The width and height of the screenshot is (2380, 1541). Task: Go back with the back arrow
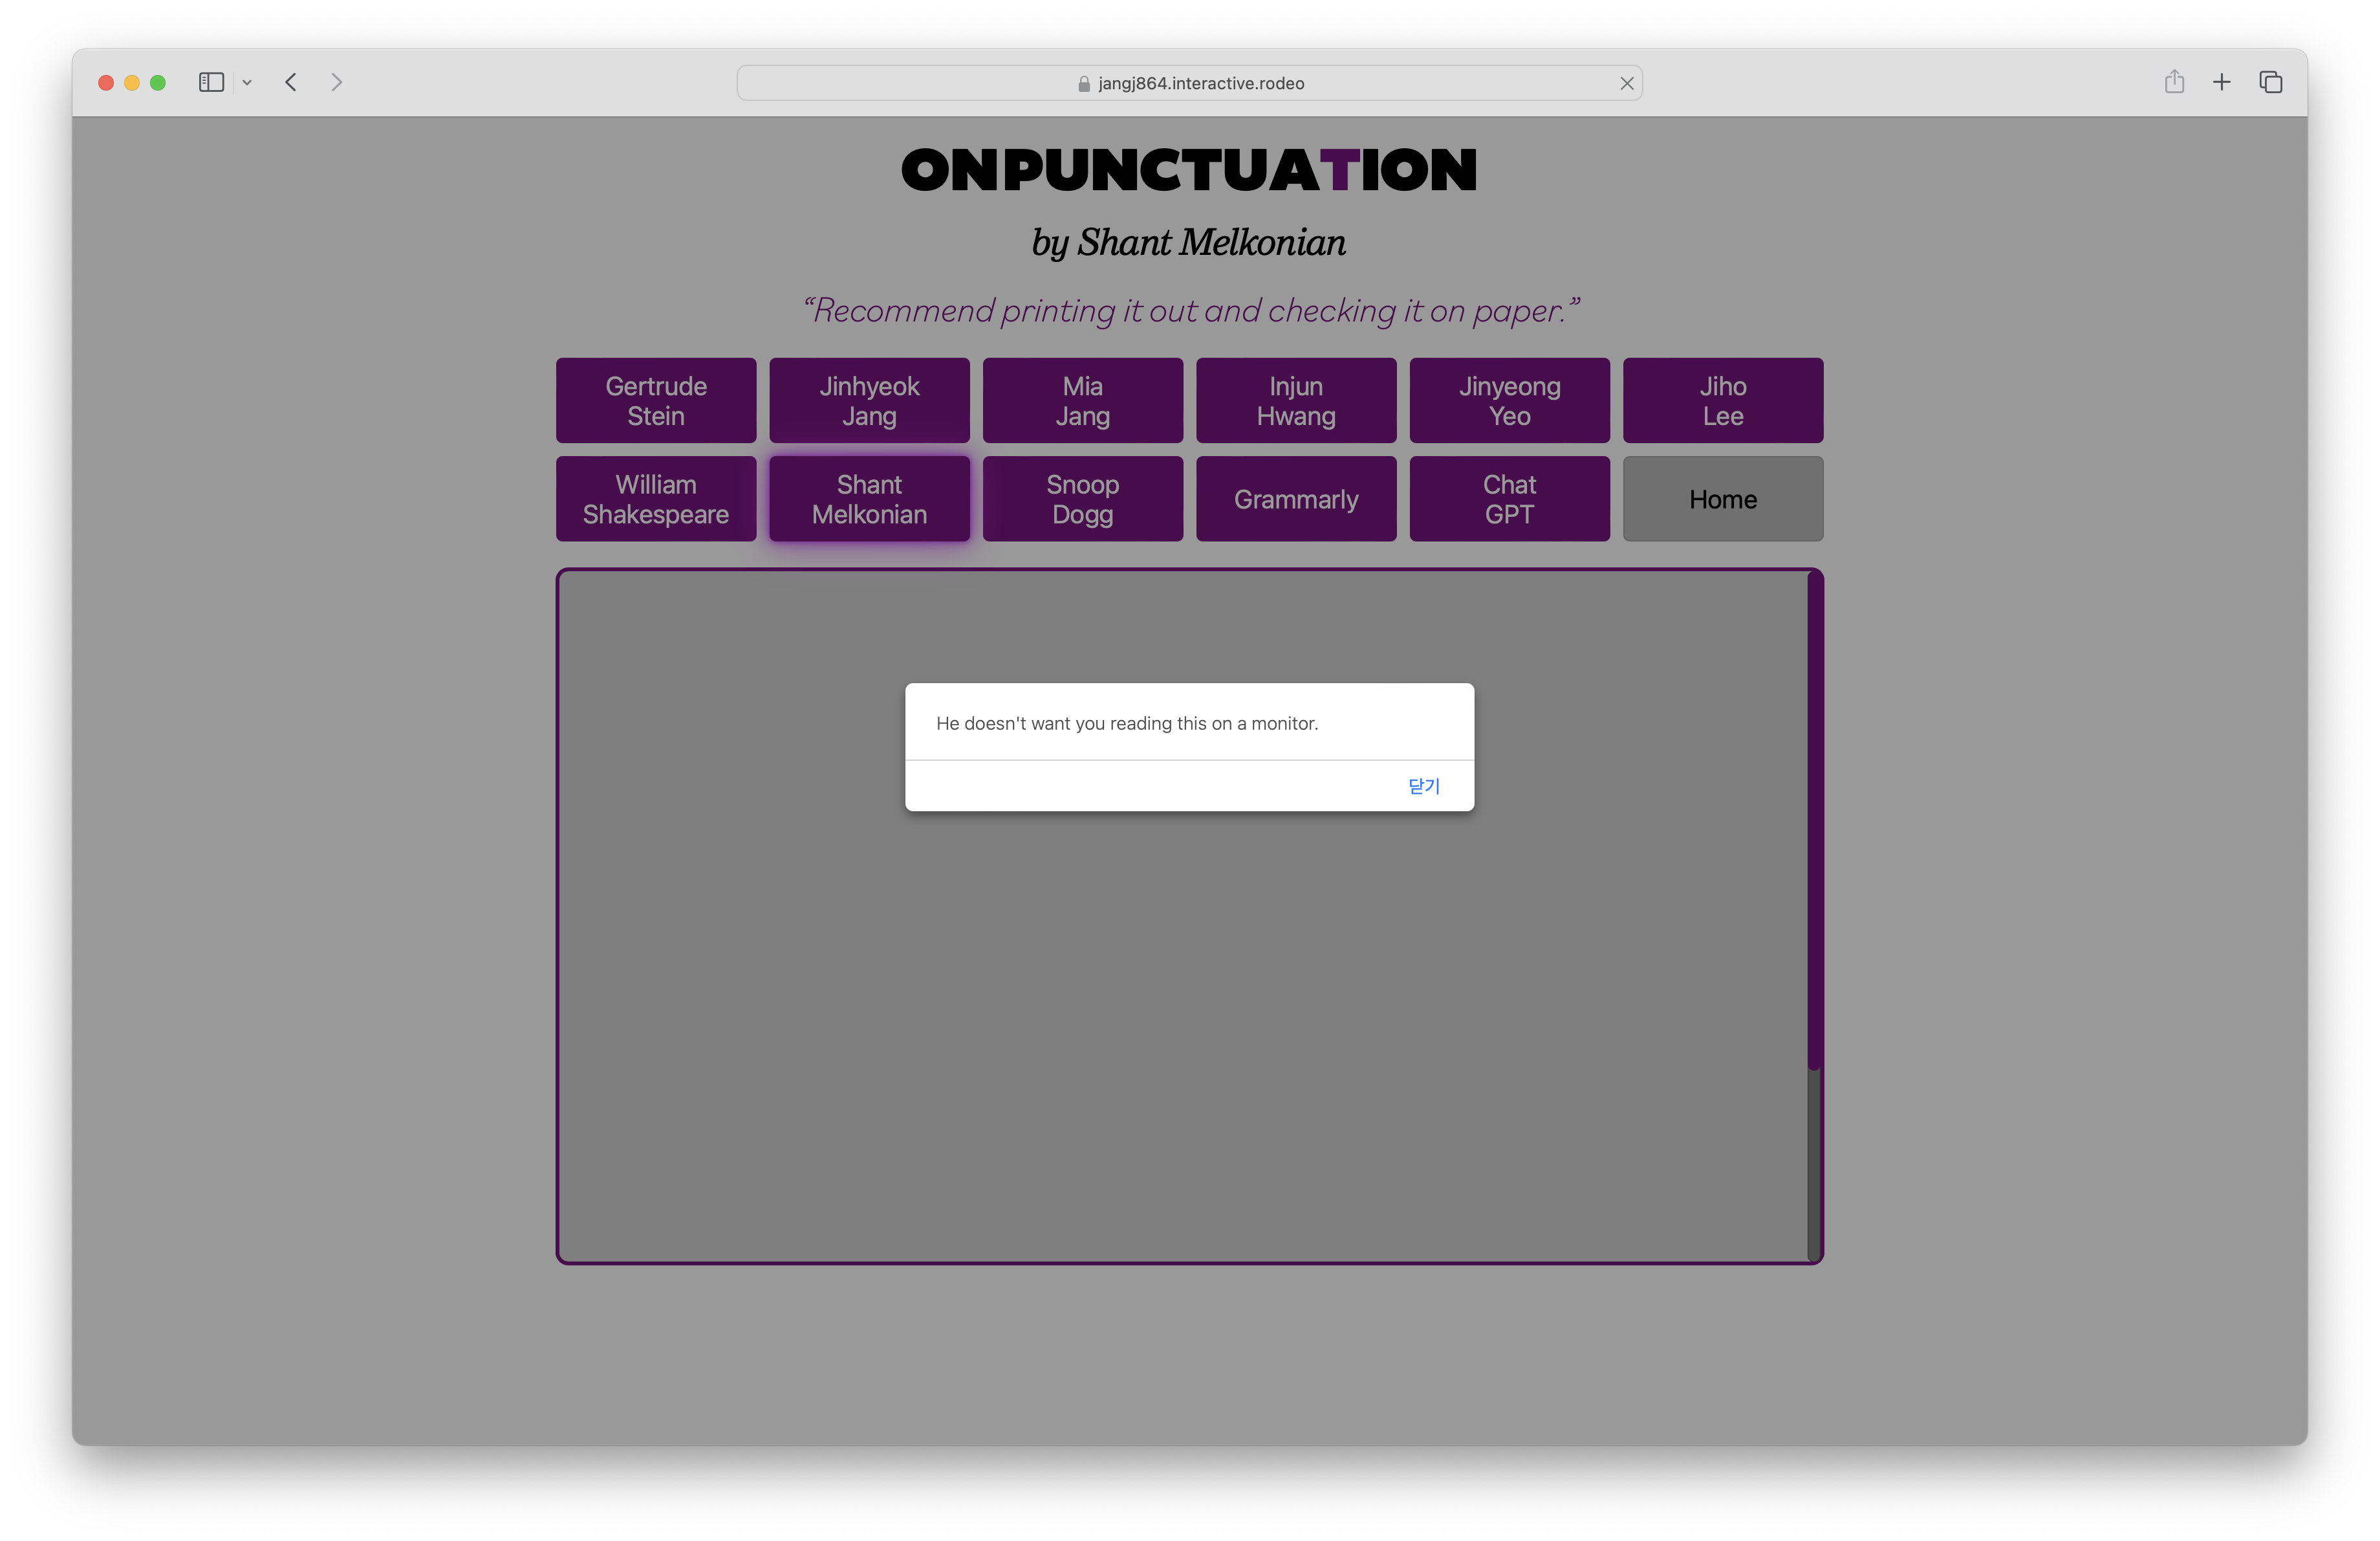point(291,82)
